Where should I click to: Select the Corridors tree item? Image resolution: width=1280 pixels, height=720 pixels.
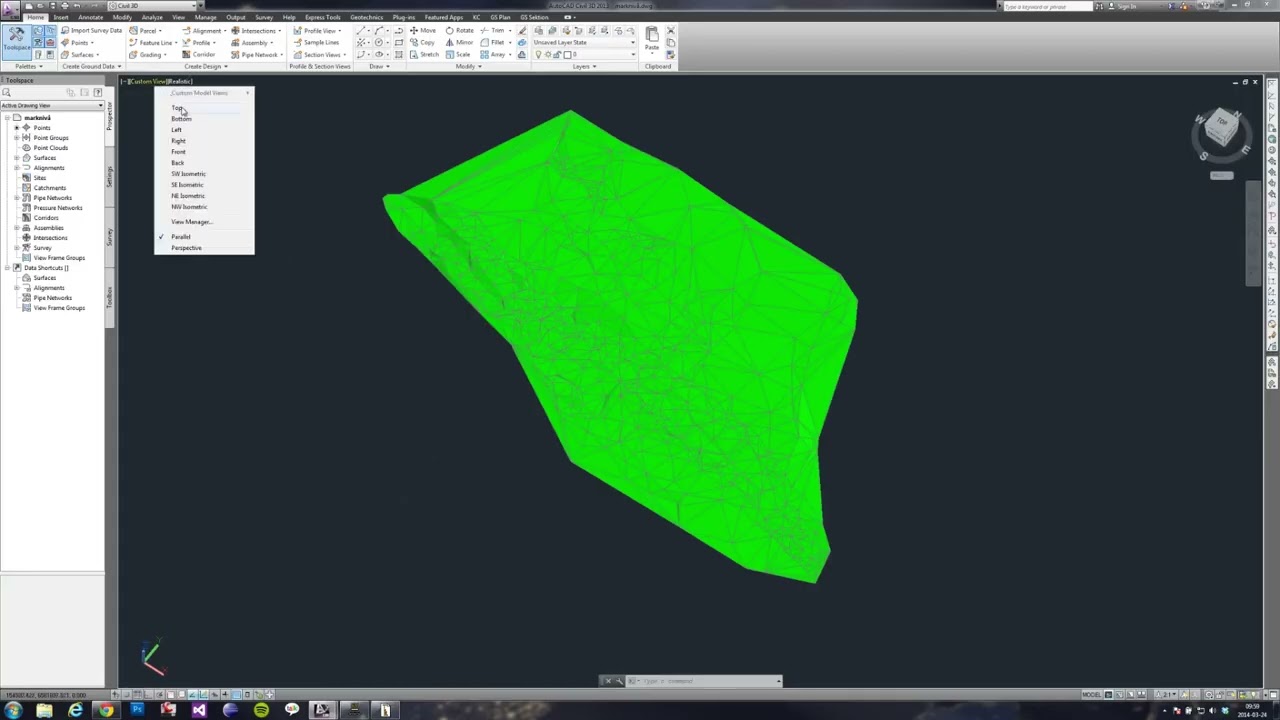pyautogui.click(x=46, y=218)
